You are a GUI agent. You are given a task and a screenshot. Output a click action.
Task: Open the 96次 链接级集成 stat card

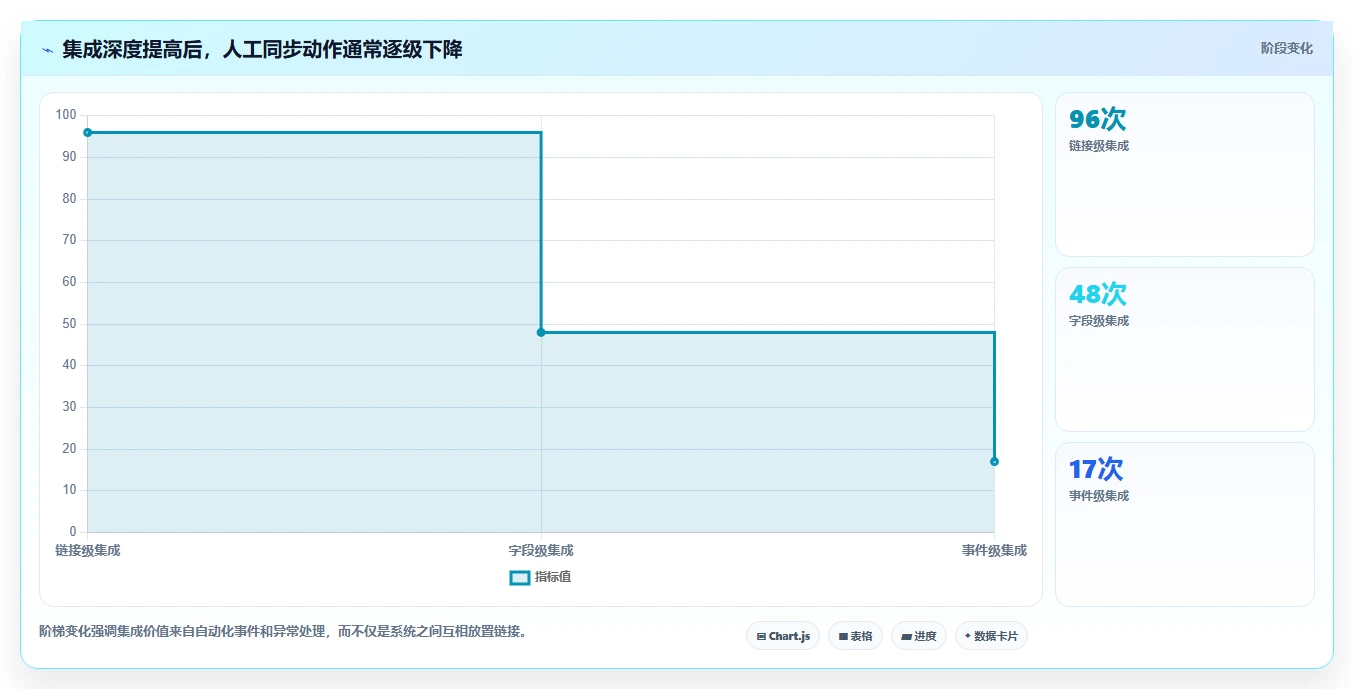point(1185,175)
